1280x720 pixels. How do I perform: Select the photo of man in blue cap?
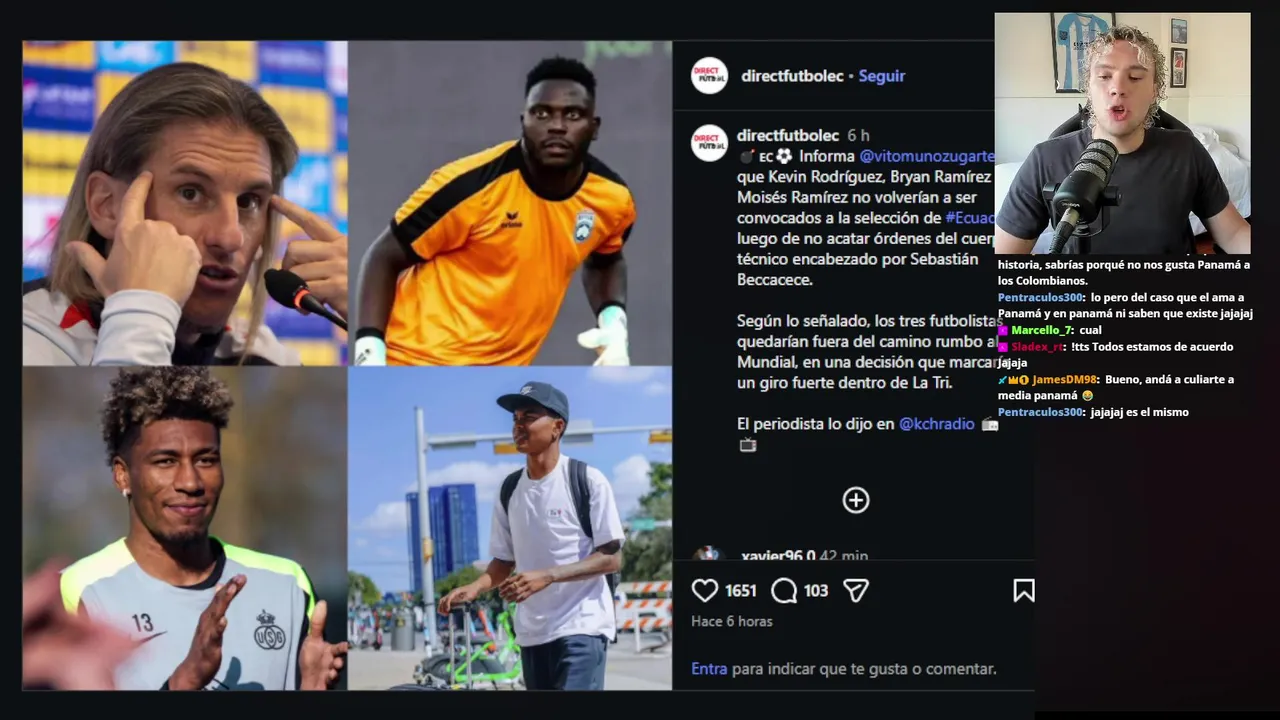click(x=510, y=528)
